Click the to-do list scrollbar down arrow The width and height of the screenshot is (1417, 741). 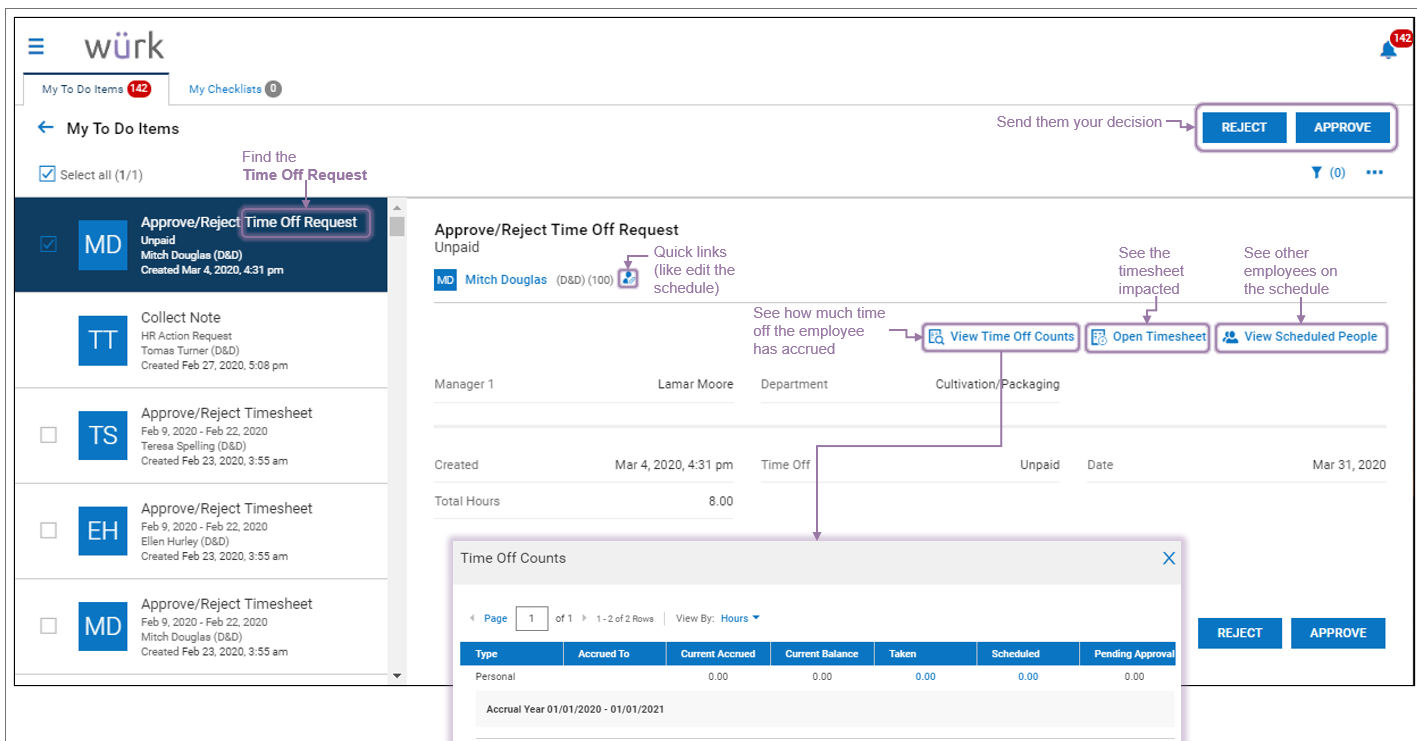[397, 676]
